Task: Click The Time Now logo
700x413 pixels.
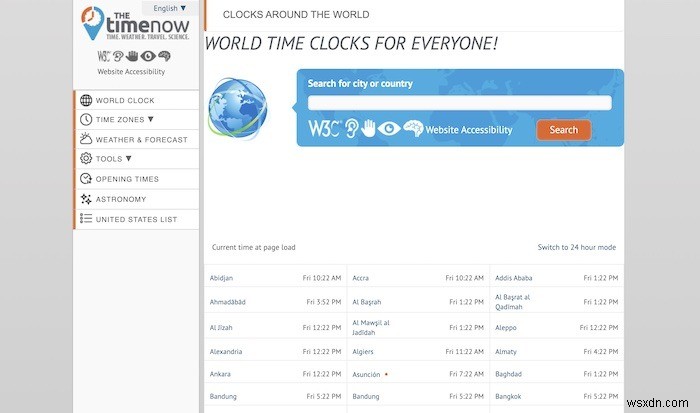Action: click(x=135, y=24)
